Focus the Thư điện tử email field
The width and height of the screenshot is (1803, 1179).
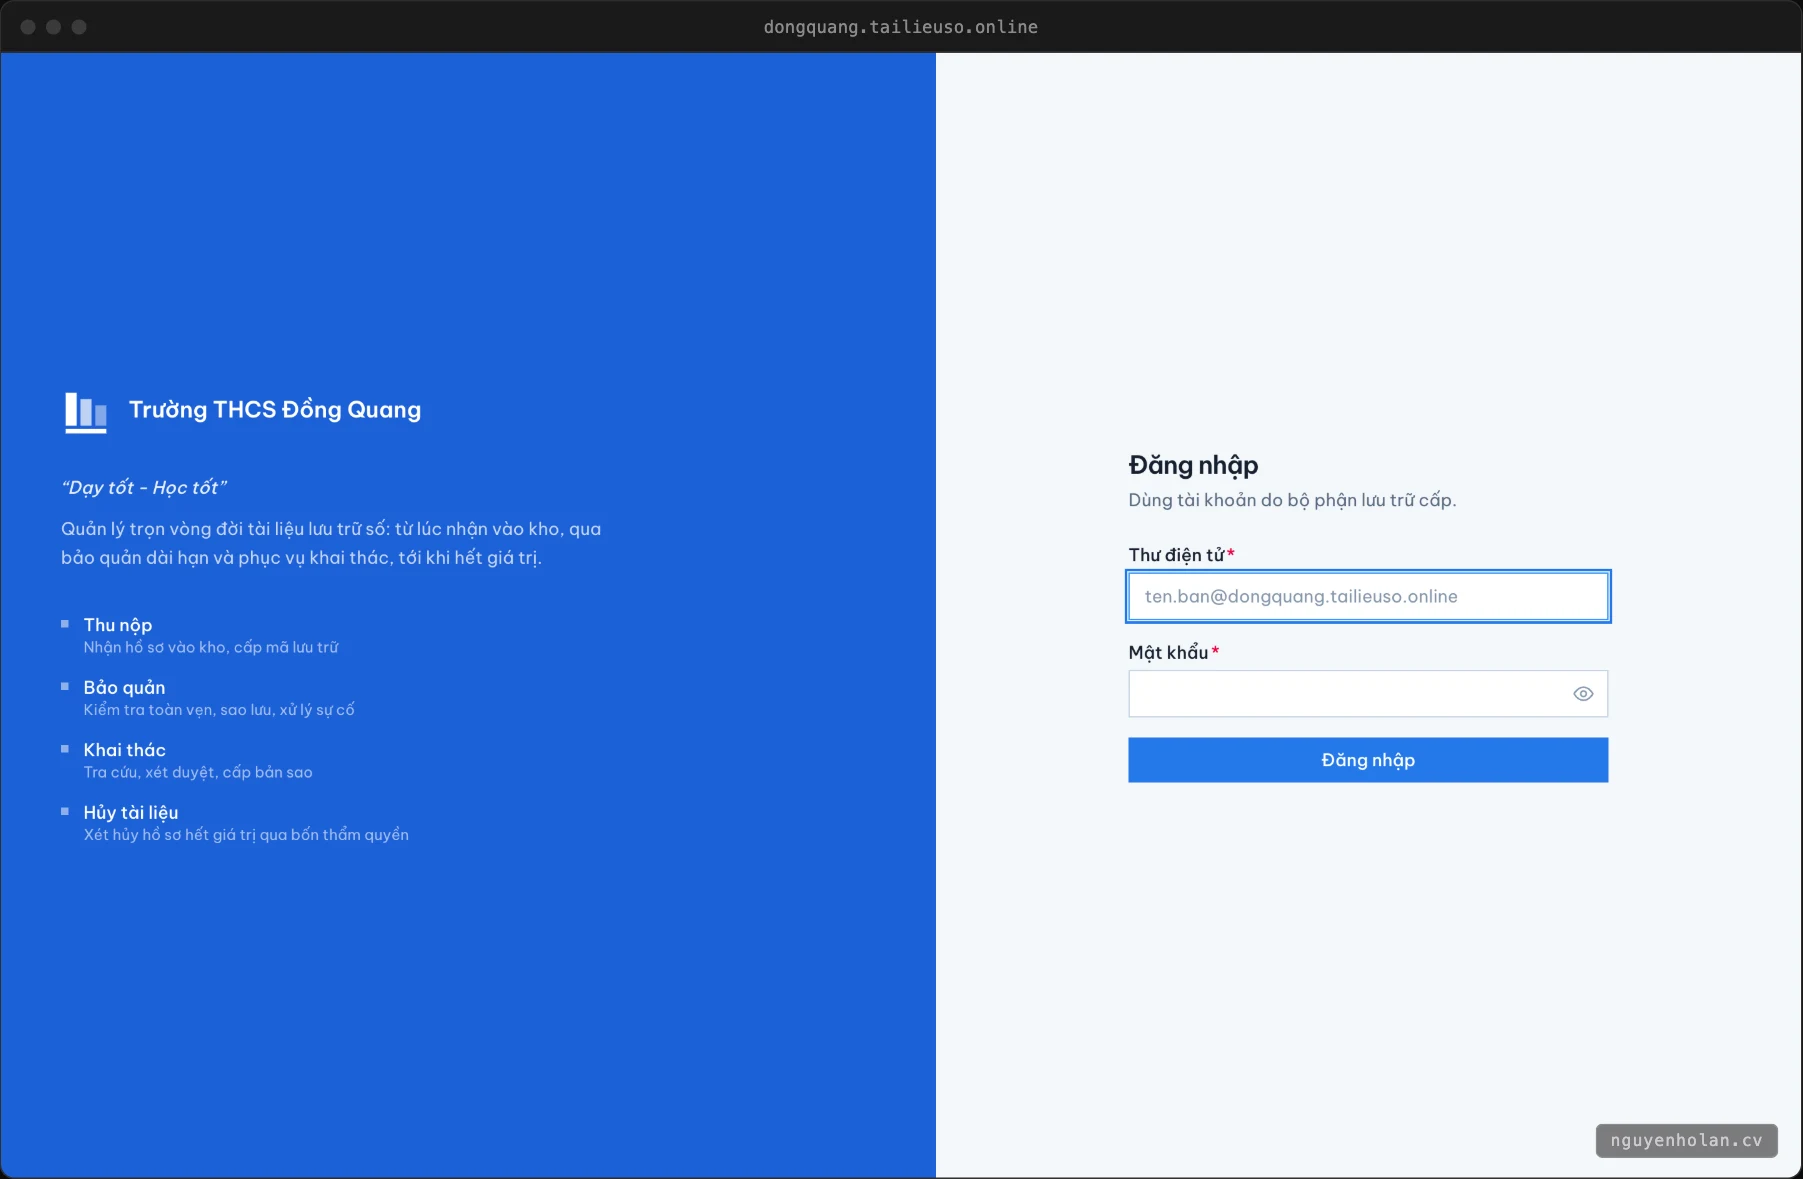[x=1368, y=597]
